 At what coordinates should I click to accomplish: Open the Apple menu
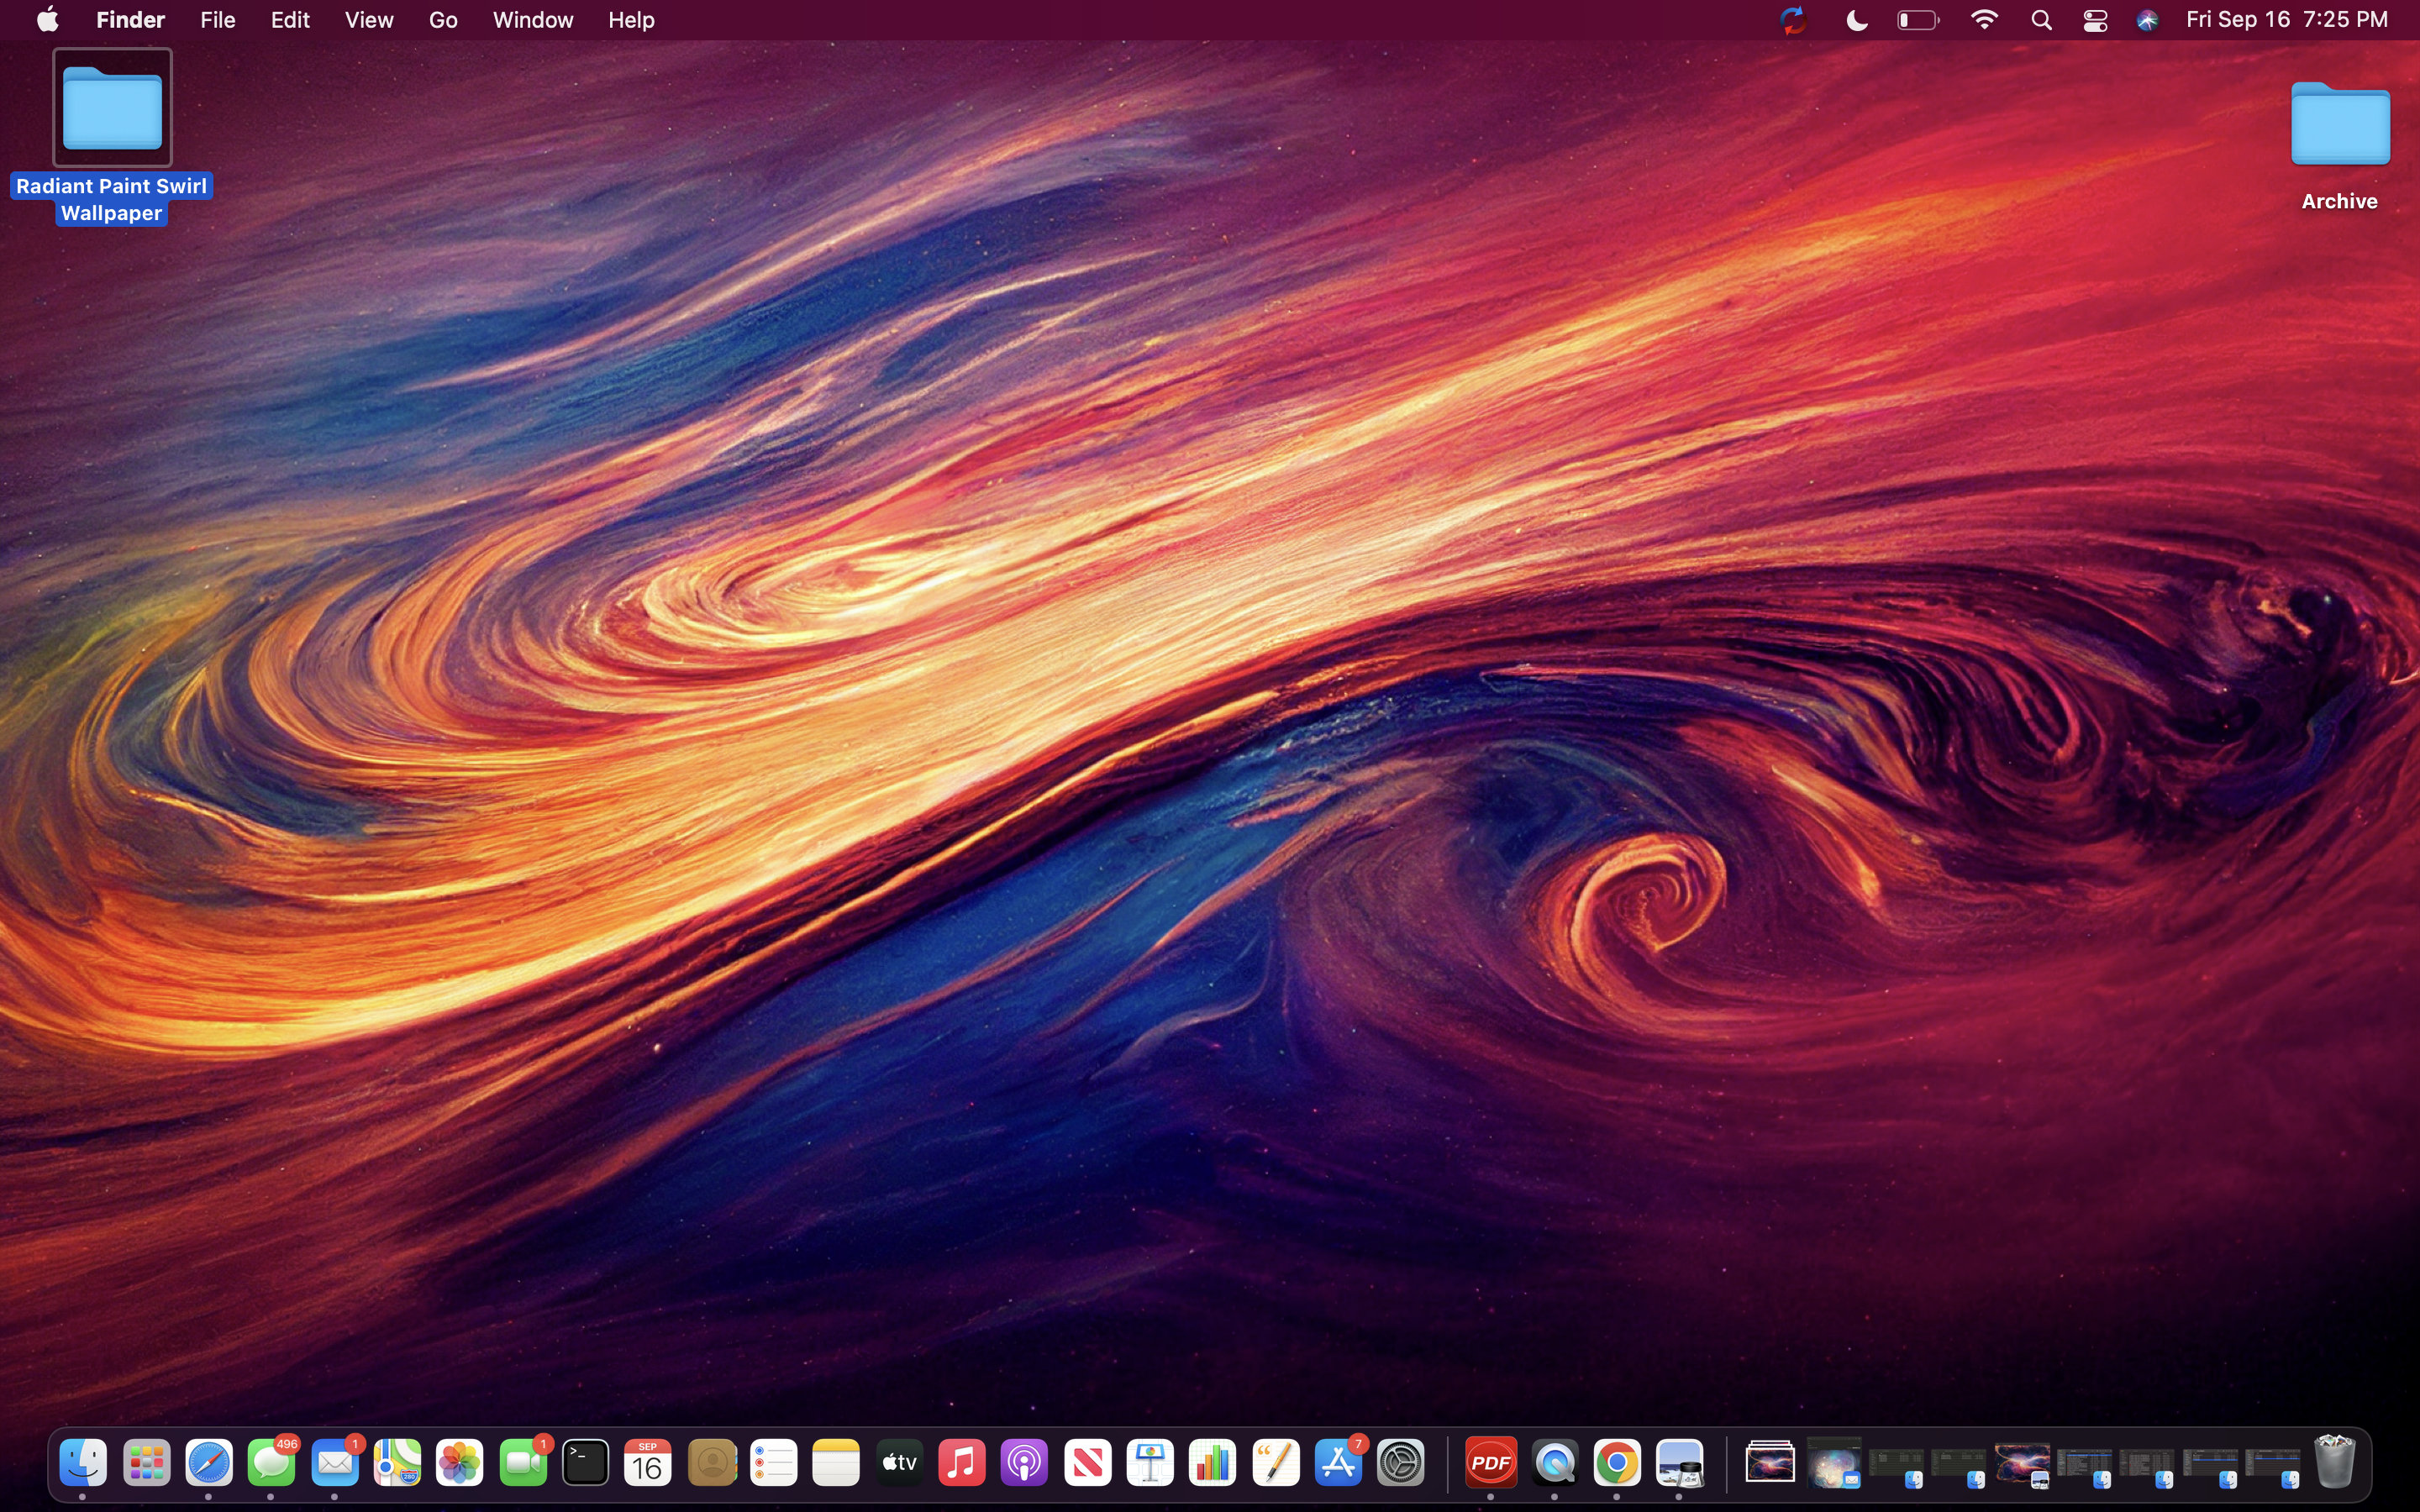46,19
